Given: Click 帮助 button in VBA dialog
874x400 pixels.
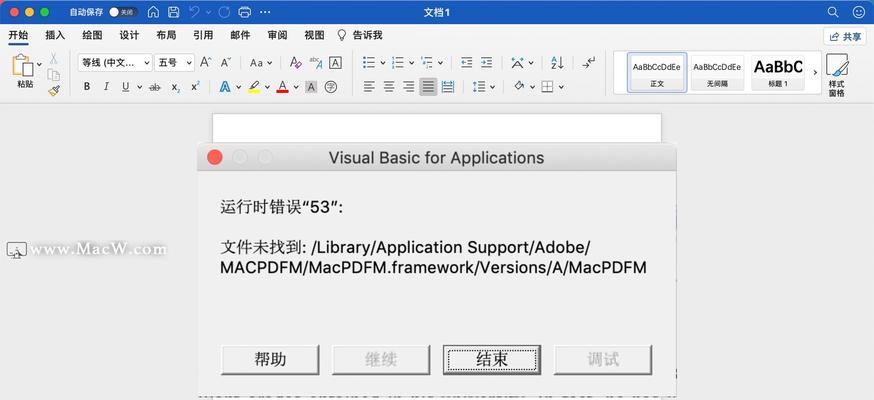Looking at the screenshot, I should tap(270, 359).
